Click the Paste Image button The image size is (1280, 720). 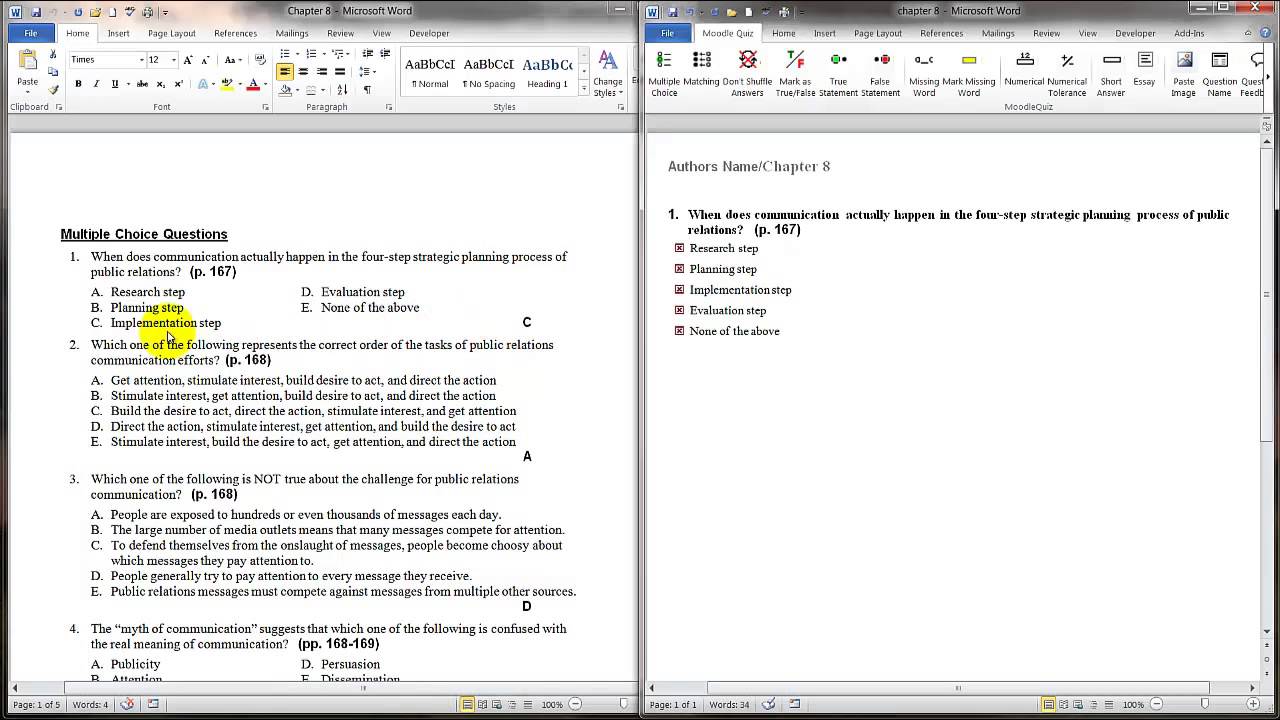point(1184,74)
